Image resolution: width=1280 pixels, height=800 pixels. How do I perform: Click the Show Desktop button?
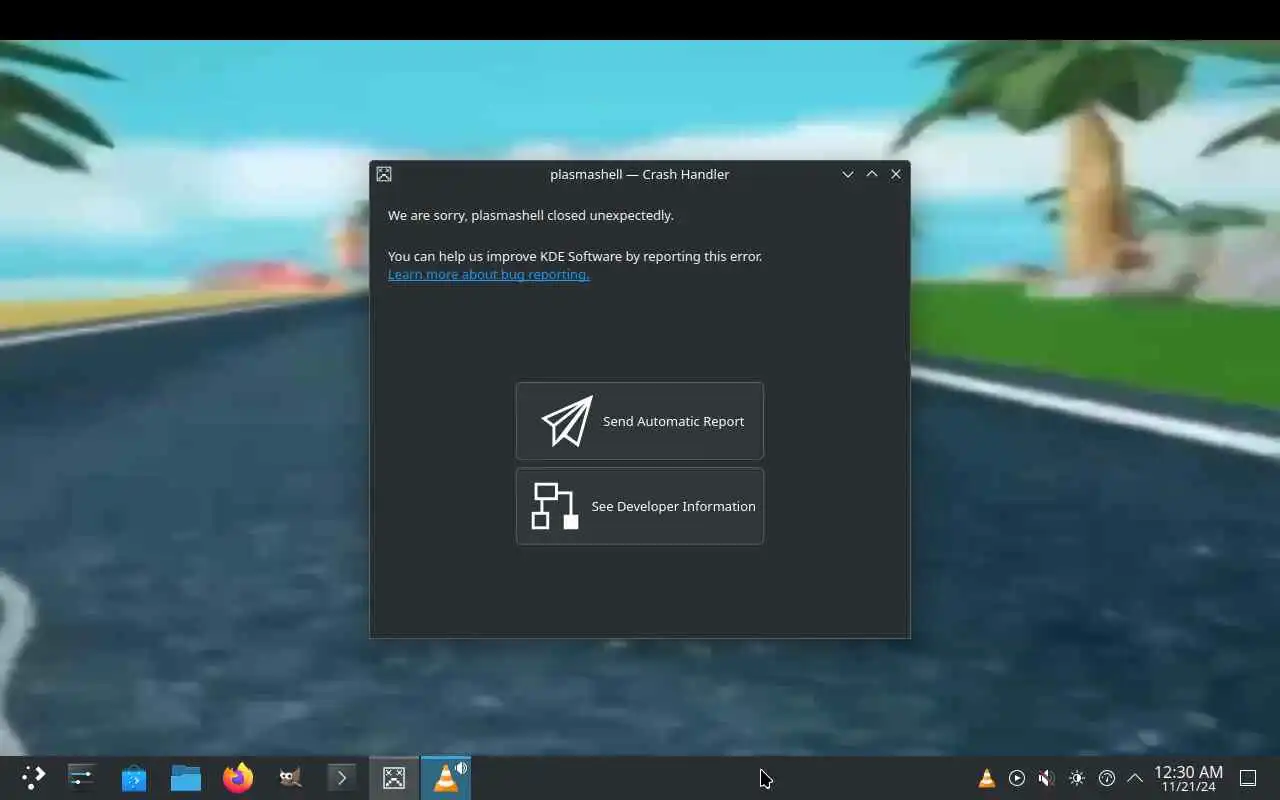coord(1248,778)
